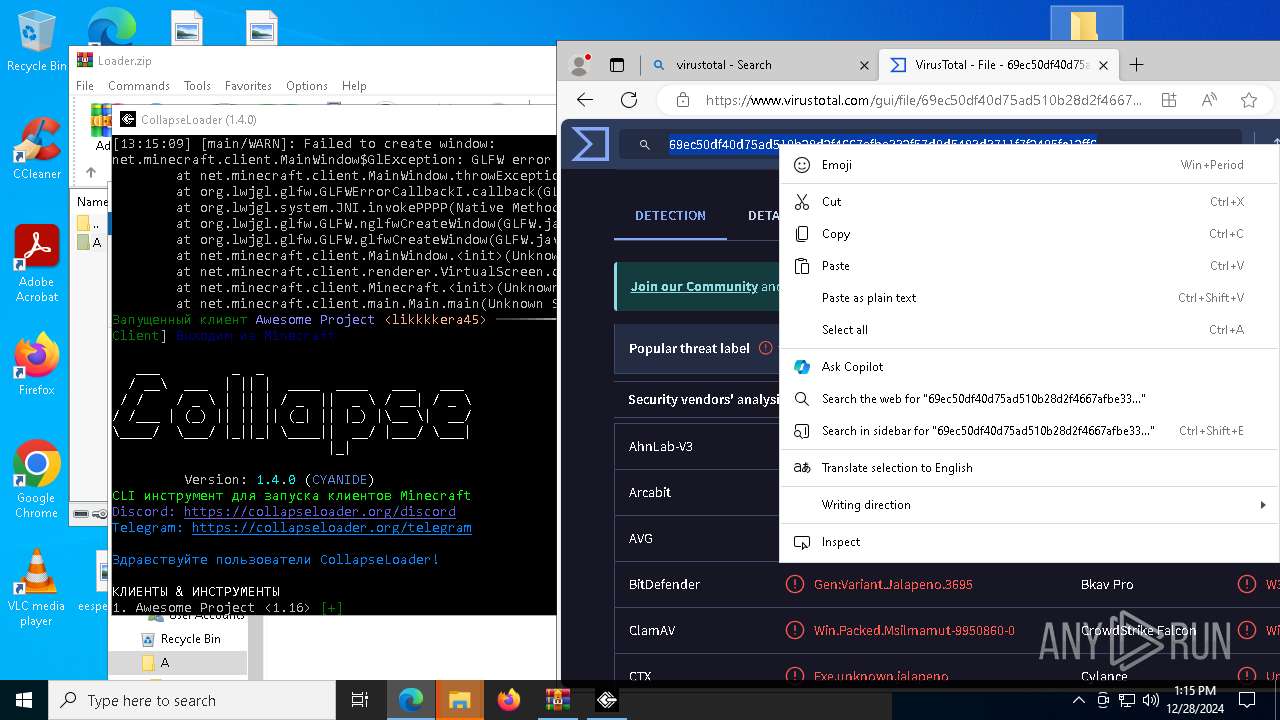
Task: Open notification center in taskbar
Action: (x=1247, y=700)
